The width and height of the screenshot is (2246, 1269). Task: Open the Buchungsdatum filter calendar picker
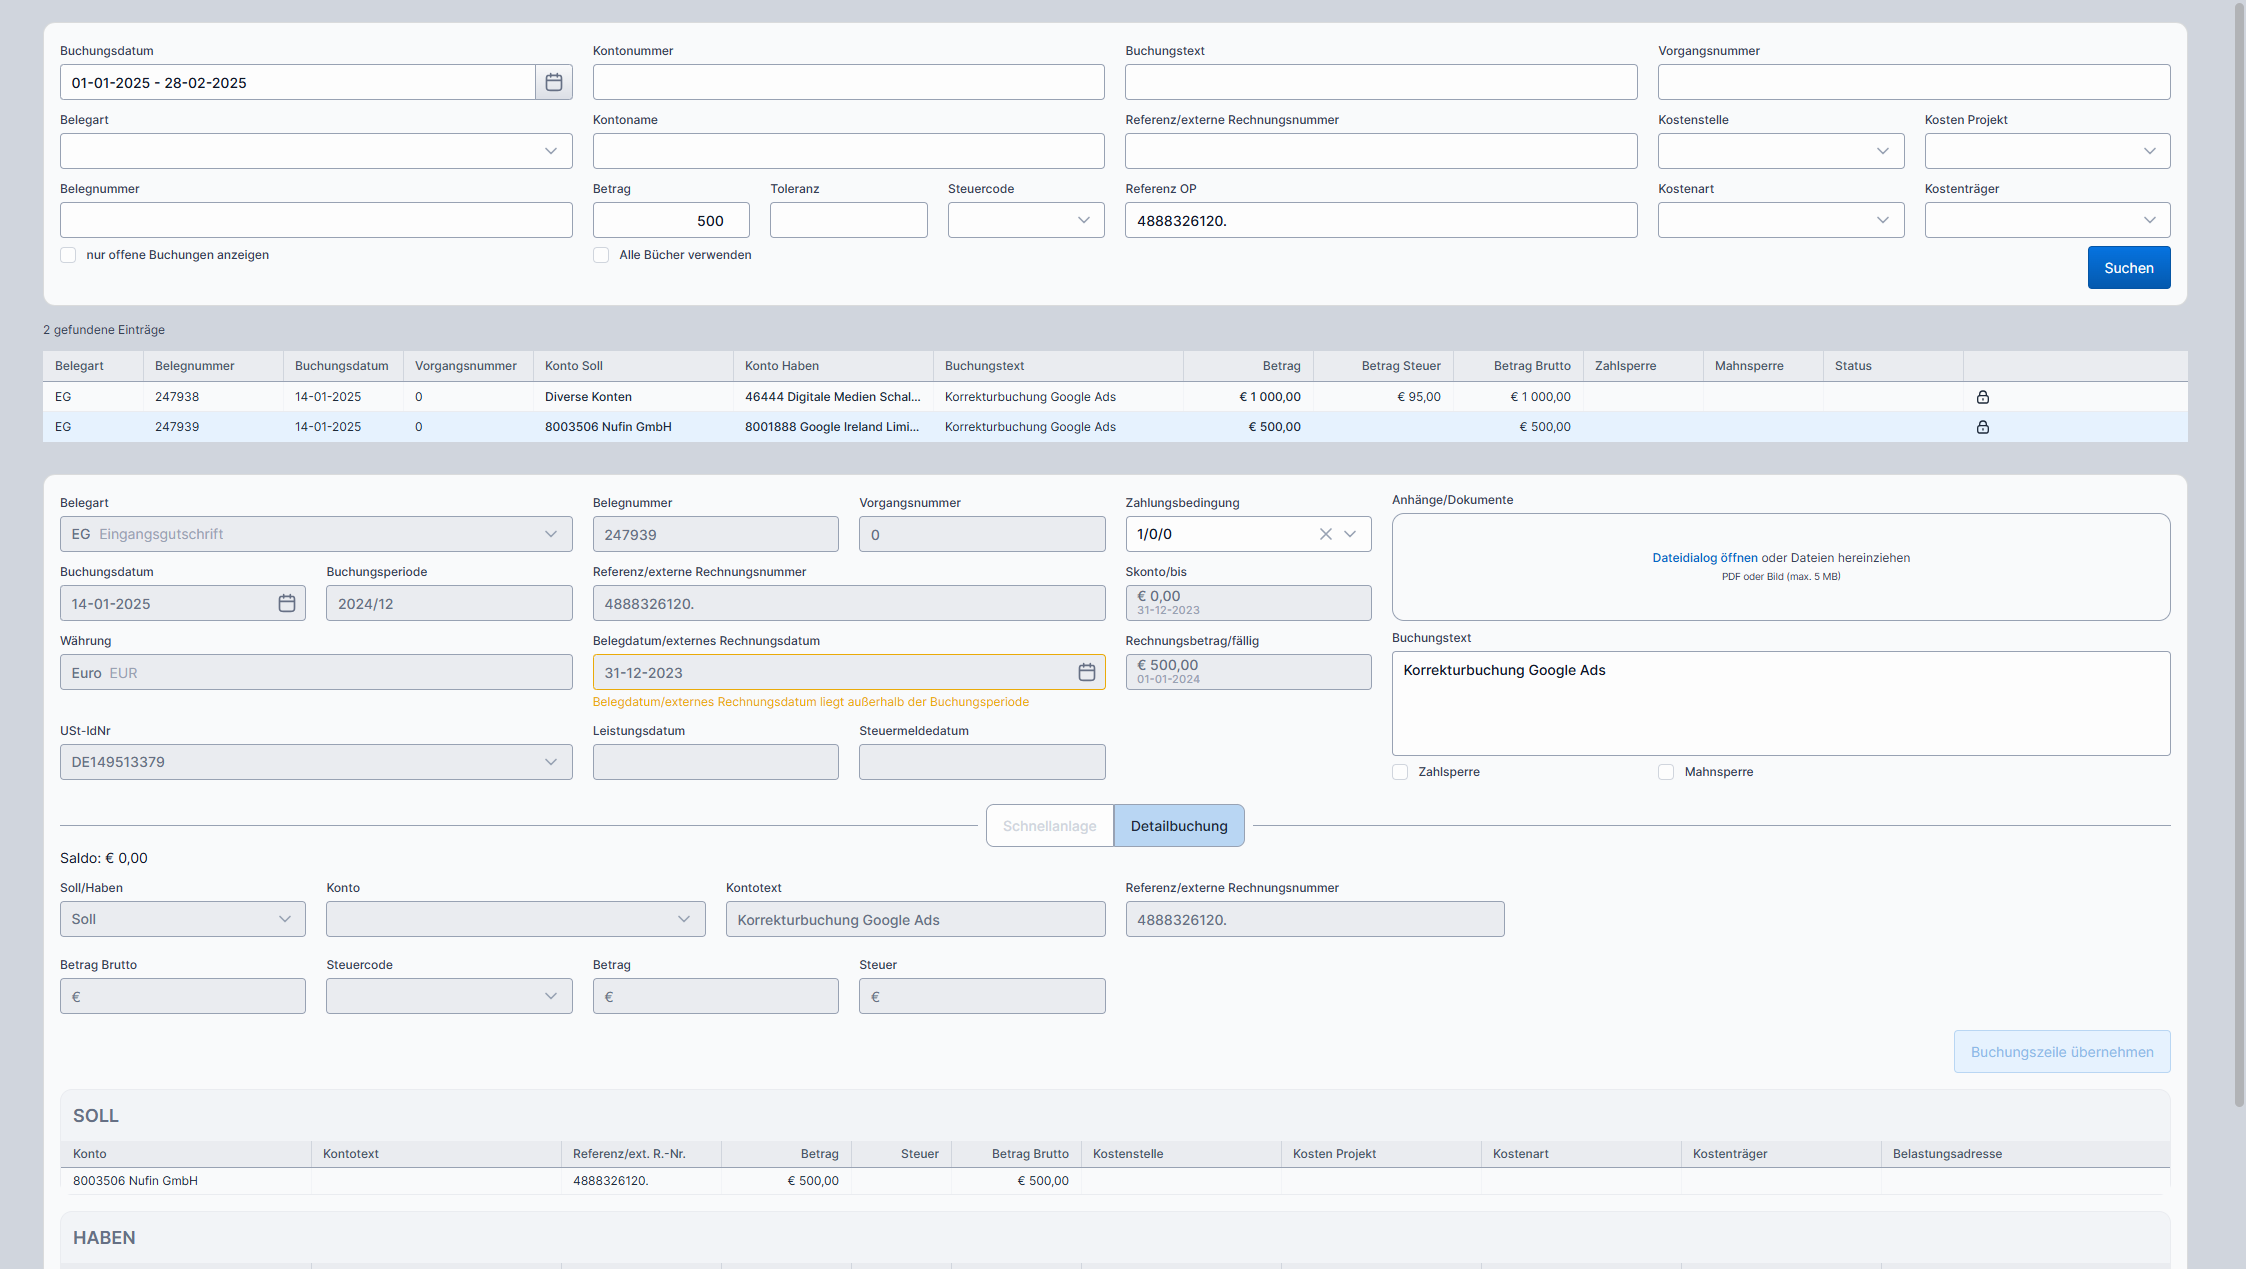pyautogui.click(x=553, y=82)
